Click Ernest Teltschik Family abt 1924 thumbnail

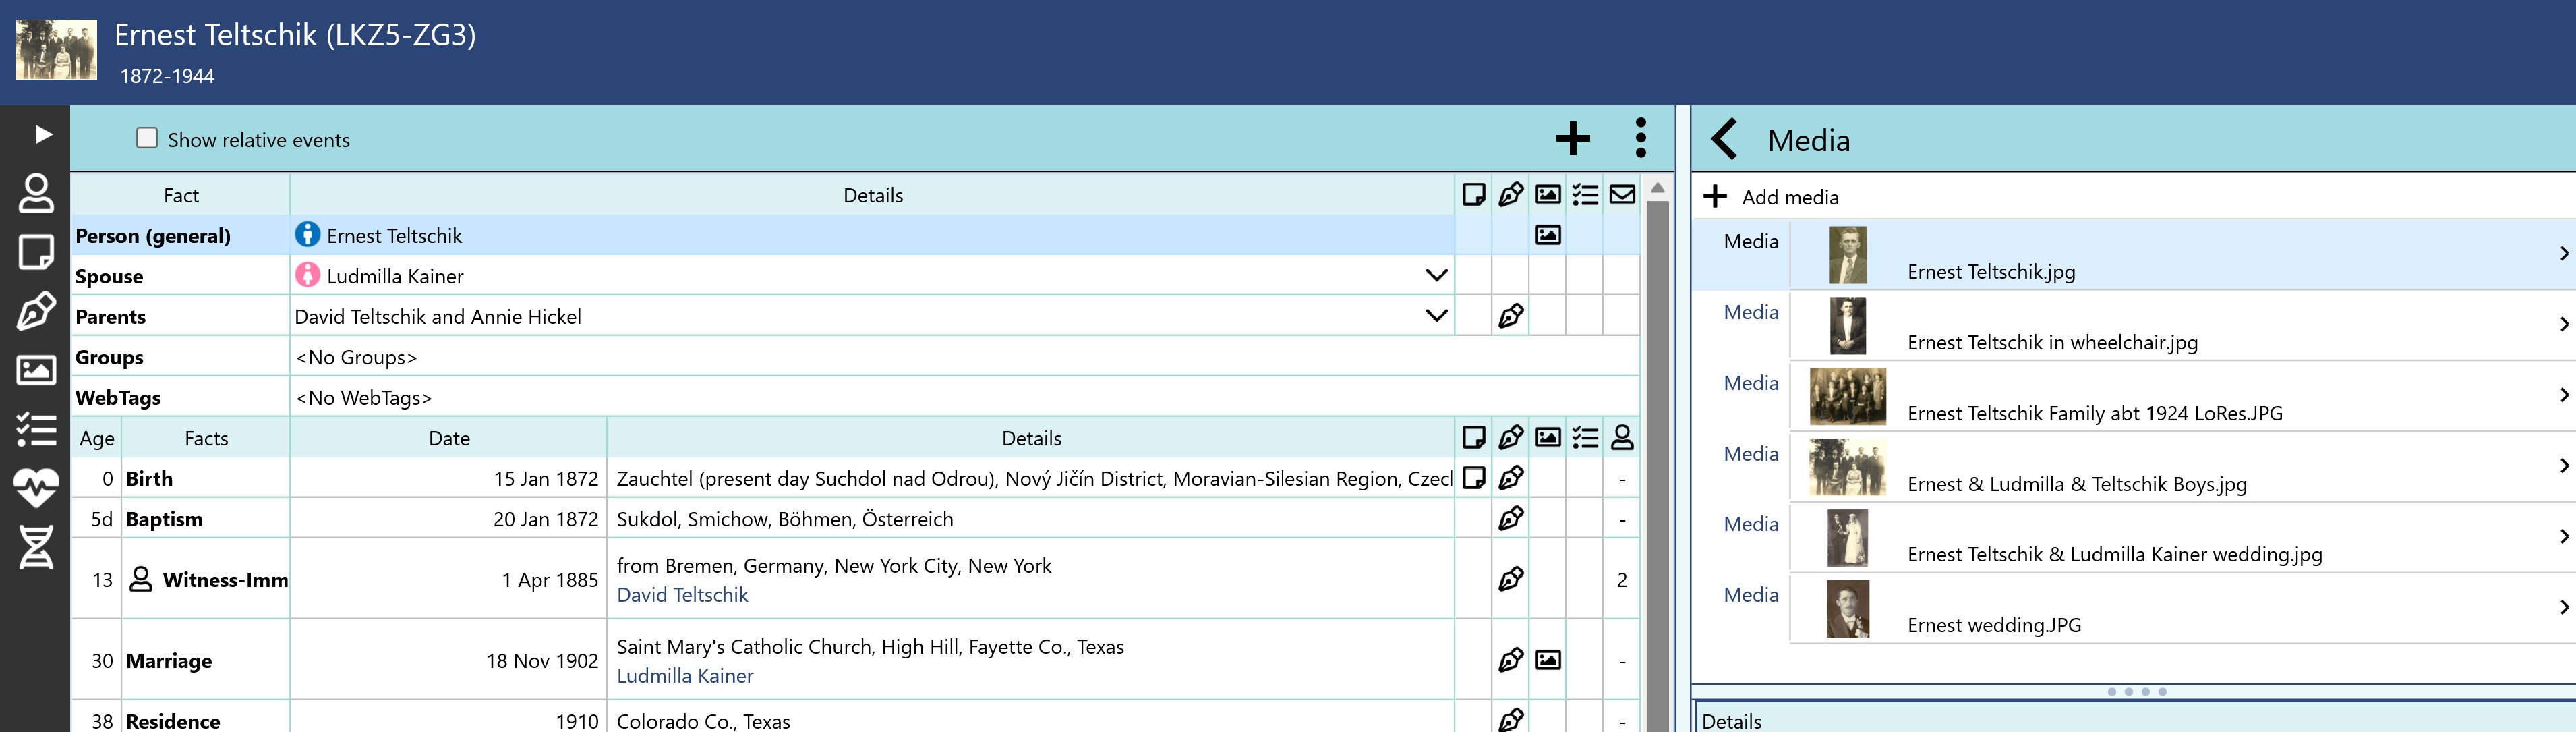[x=1847, y=396]
